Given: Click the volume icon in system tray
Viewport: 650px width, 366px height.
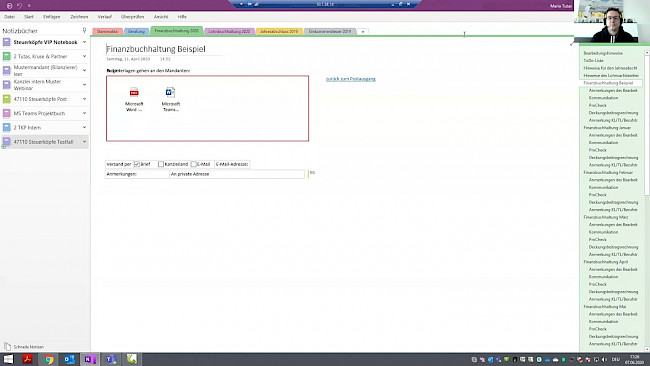Looking at the screenshot, I should pos(604,359).
